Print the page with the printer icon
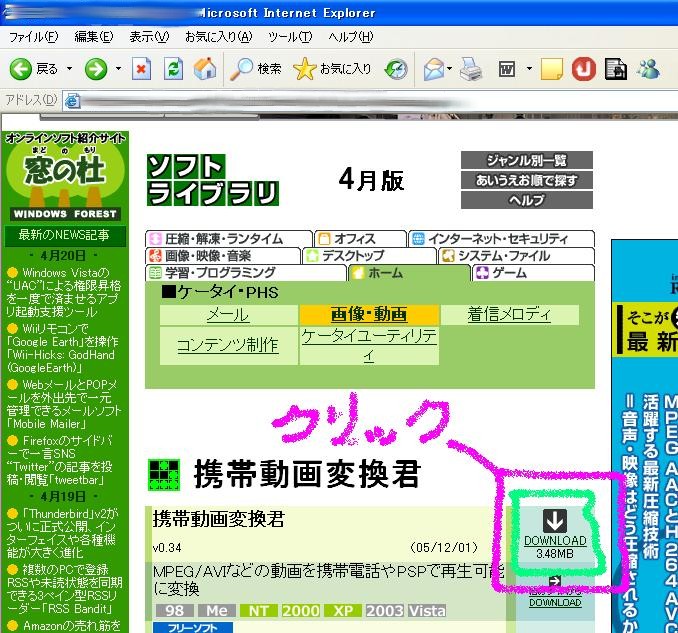This screenshot has height=633, width=678. point(471,69)
